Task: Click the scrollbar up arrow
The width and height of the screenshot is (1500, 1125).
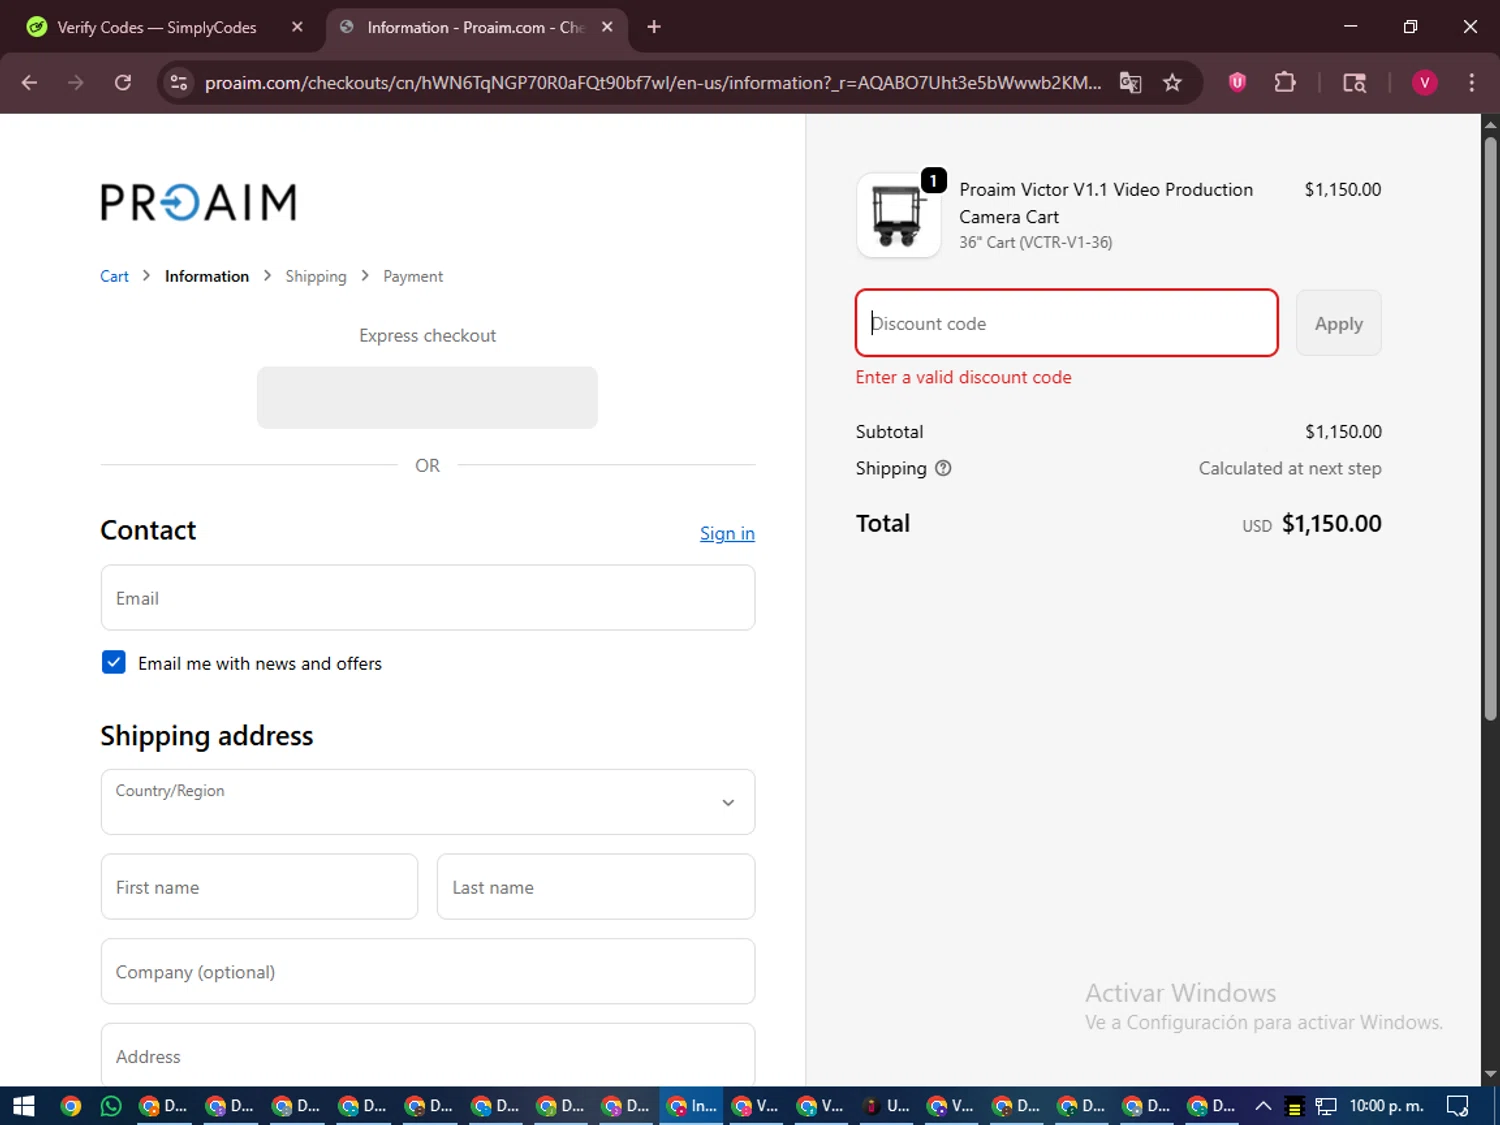Action: coord(1490,125)
